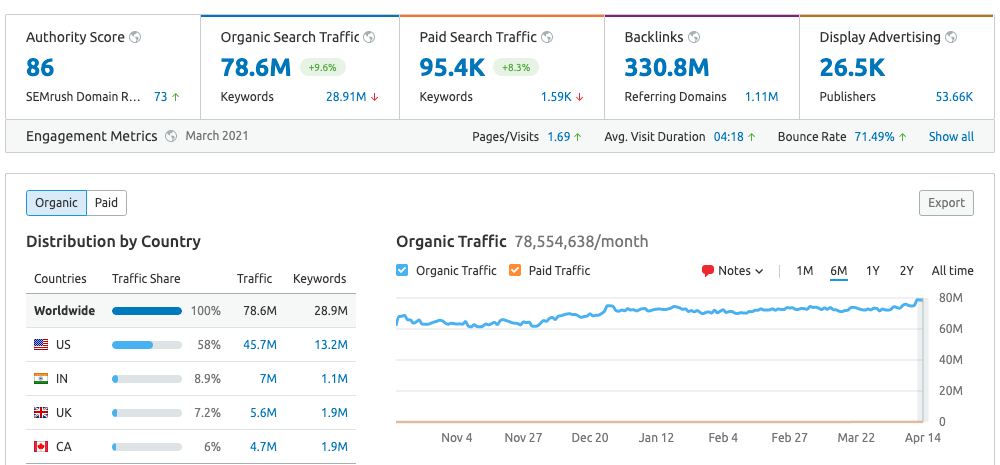Click UK traffic value 5.6M
The image size is (1000, 465).
(x=263, y=413)
